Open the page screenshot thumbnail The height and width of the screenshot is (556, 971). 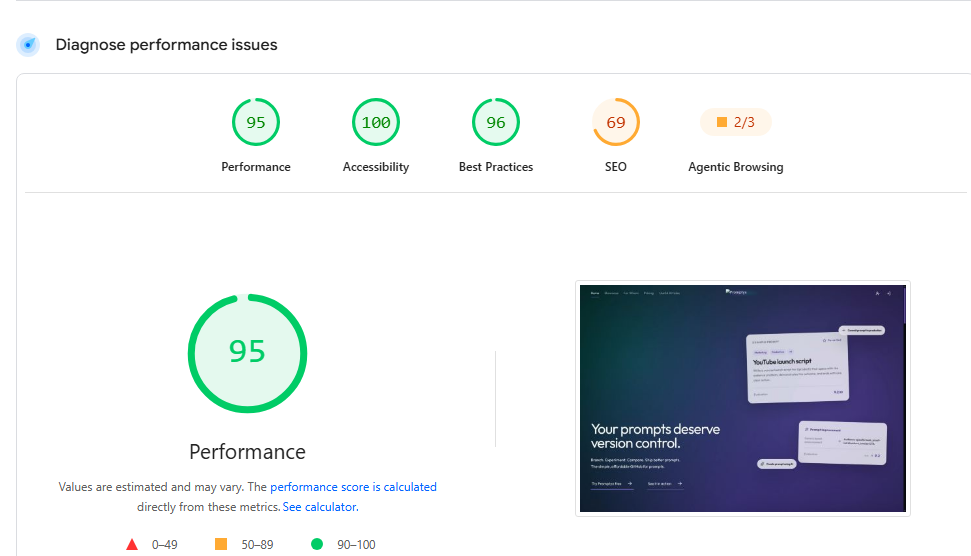[x=742, y=398]
